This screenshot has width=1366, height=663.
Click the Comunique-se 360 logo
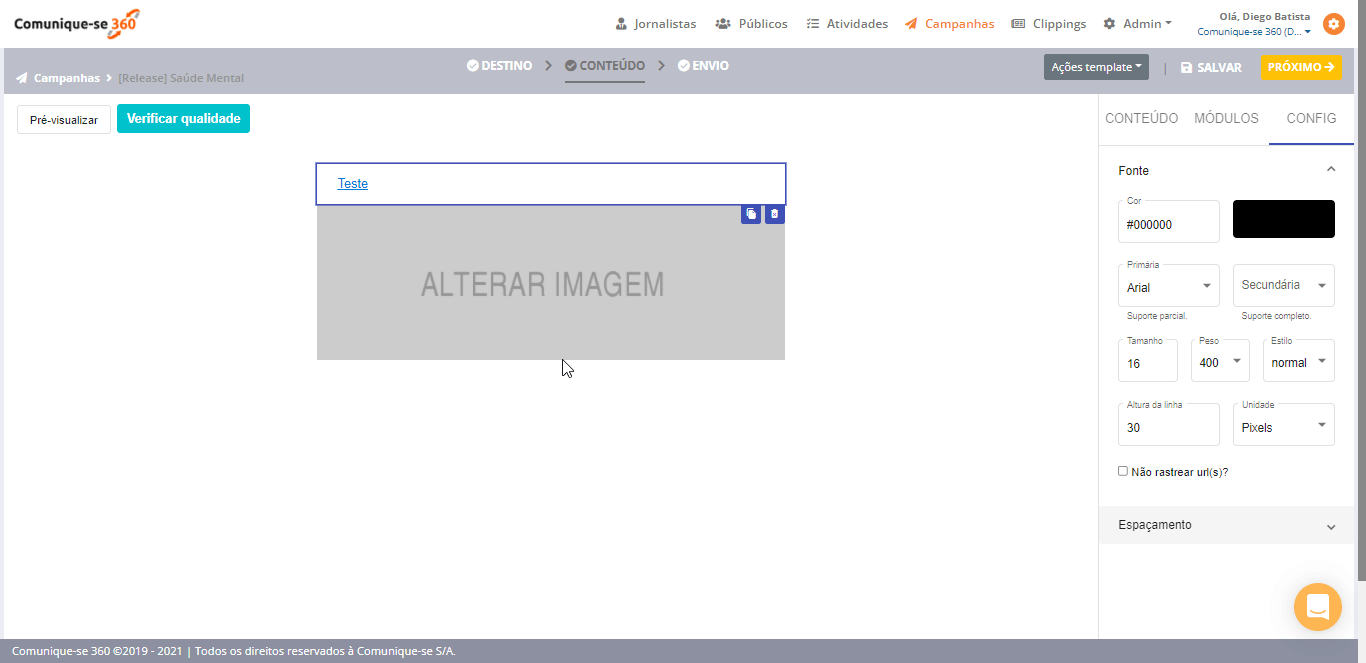[x=76, y=23]
